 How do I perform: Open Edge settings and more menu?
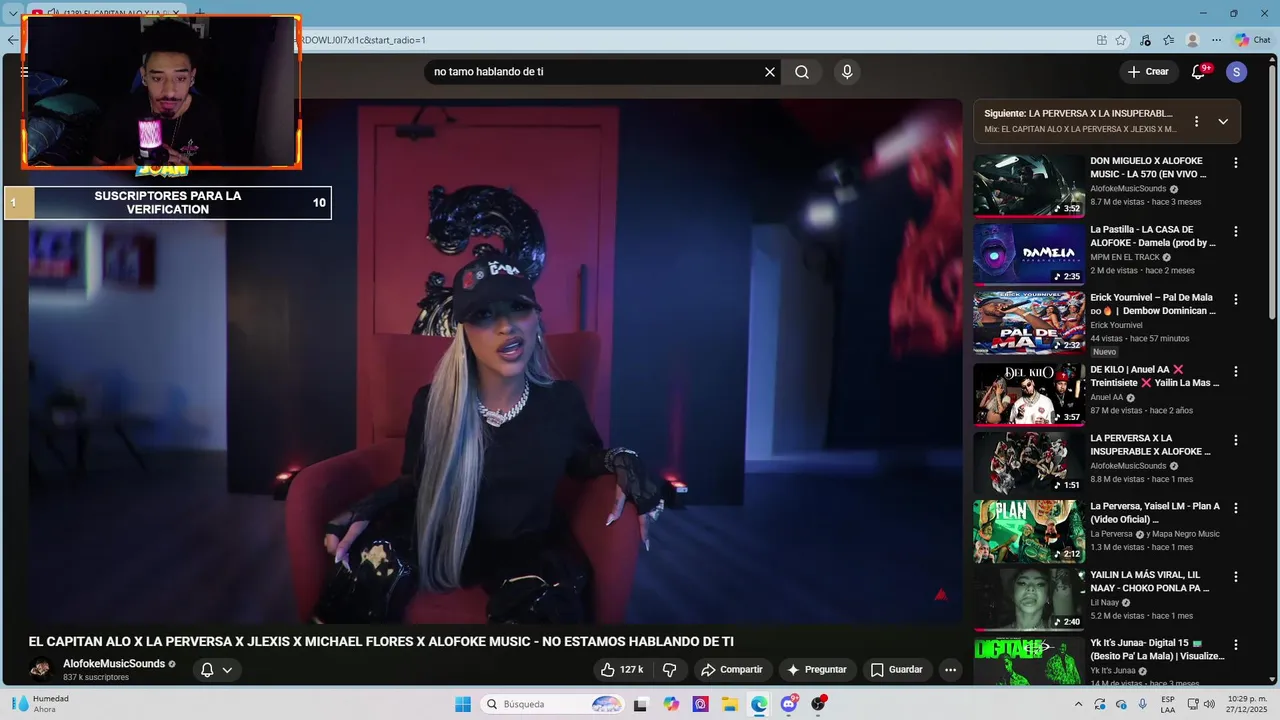pos(1216,40)
